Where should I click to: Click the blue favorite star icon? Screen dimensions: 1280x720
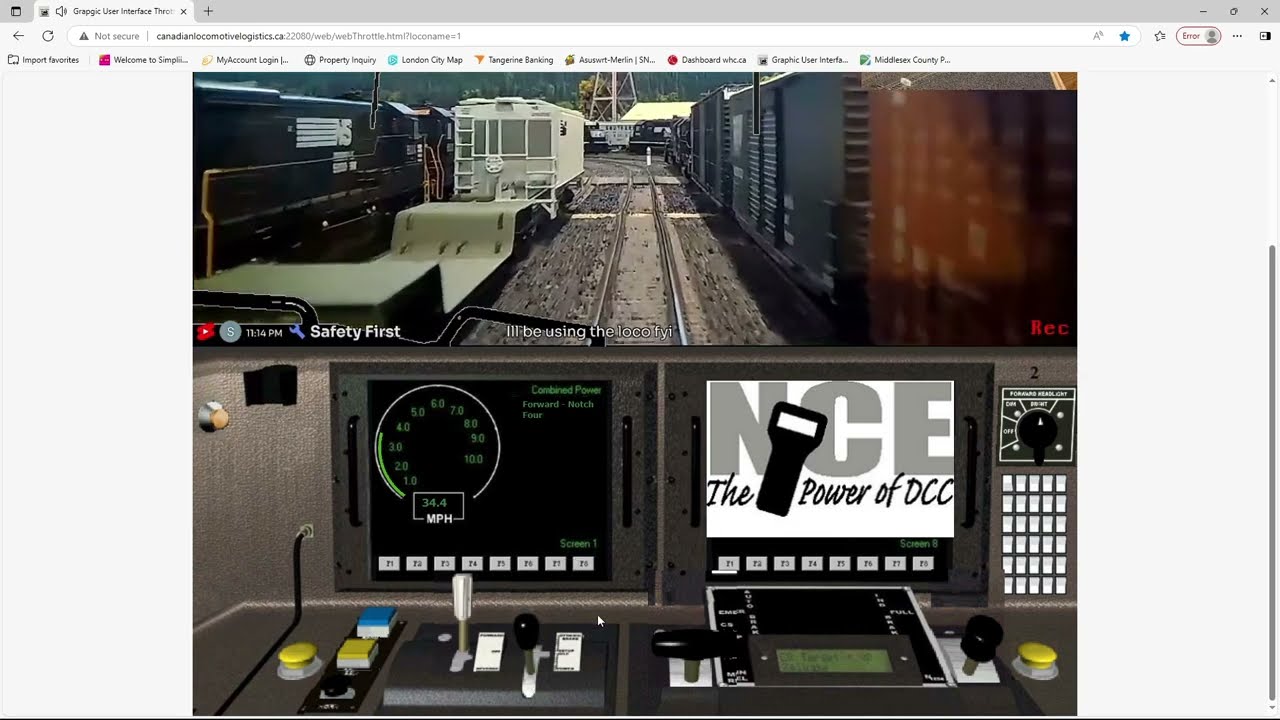point(1125,36)
